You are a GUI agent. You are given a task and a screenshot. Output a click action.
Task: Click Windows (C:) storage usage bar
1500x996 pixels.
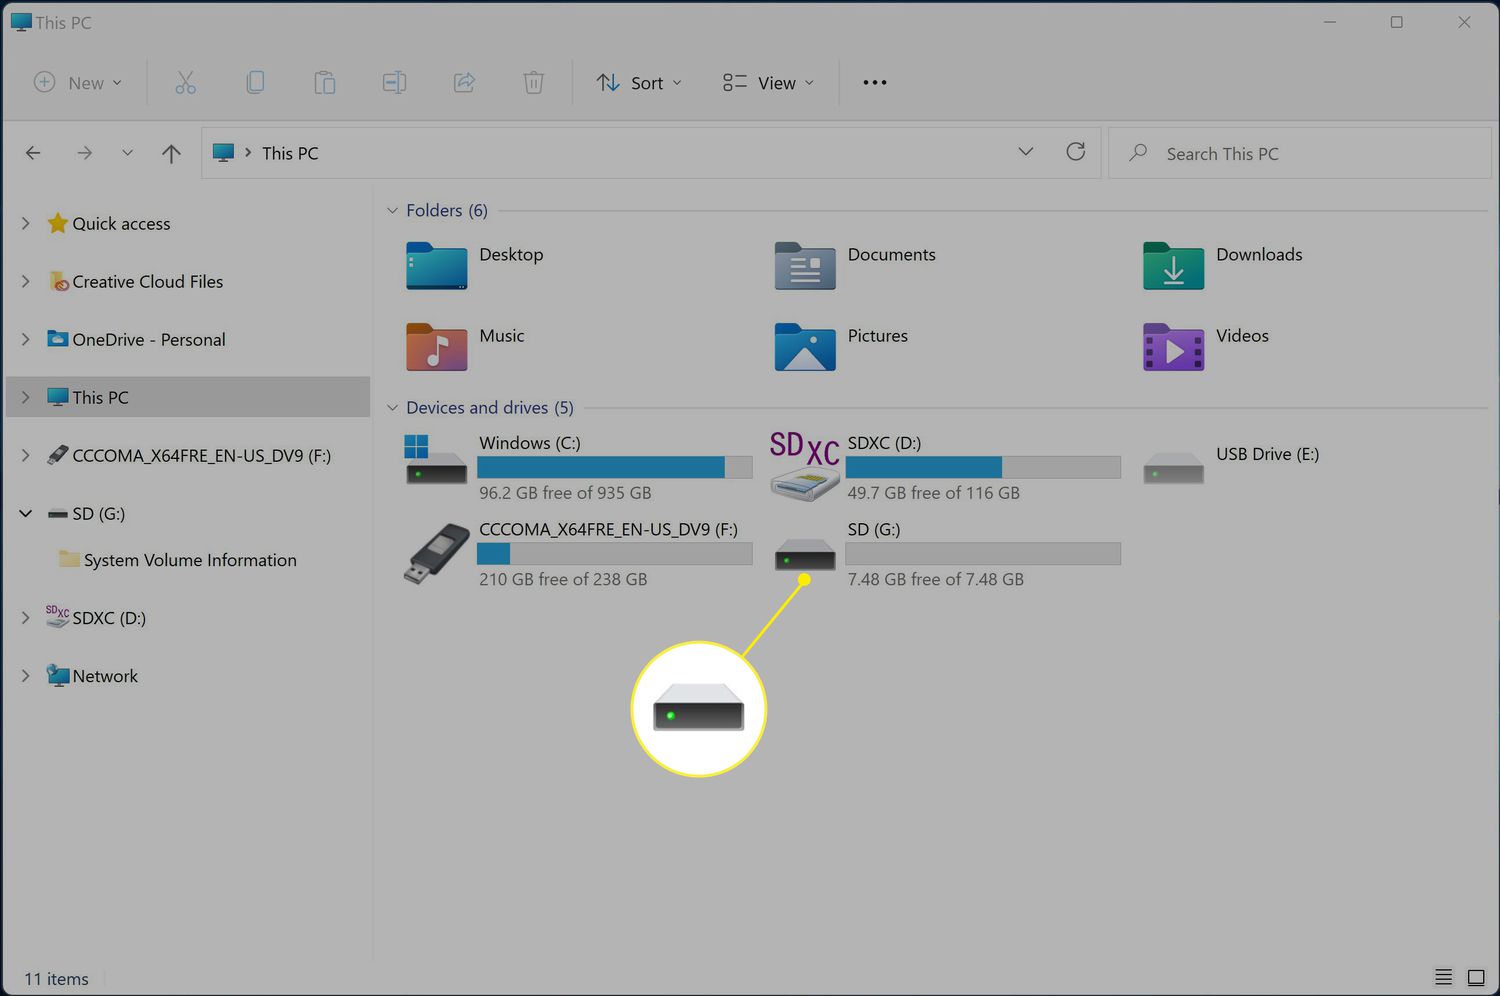pyautogui.click(x=615, y=467)
